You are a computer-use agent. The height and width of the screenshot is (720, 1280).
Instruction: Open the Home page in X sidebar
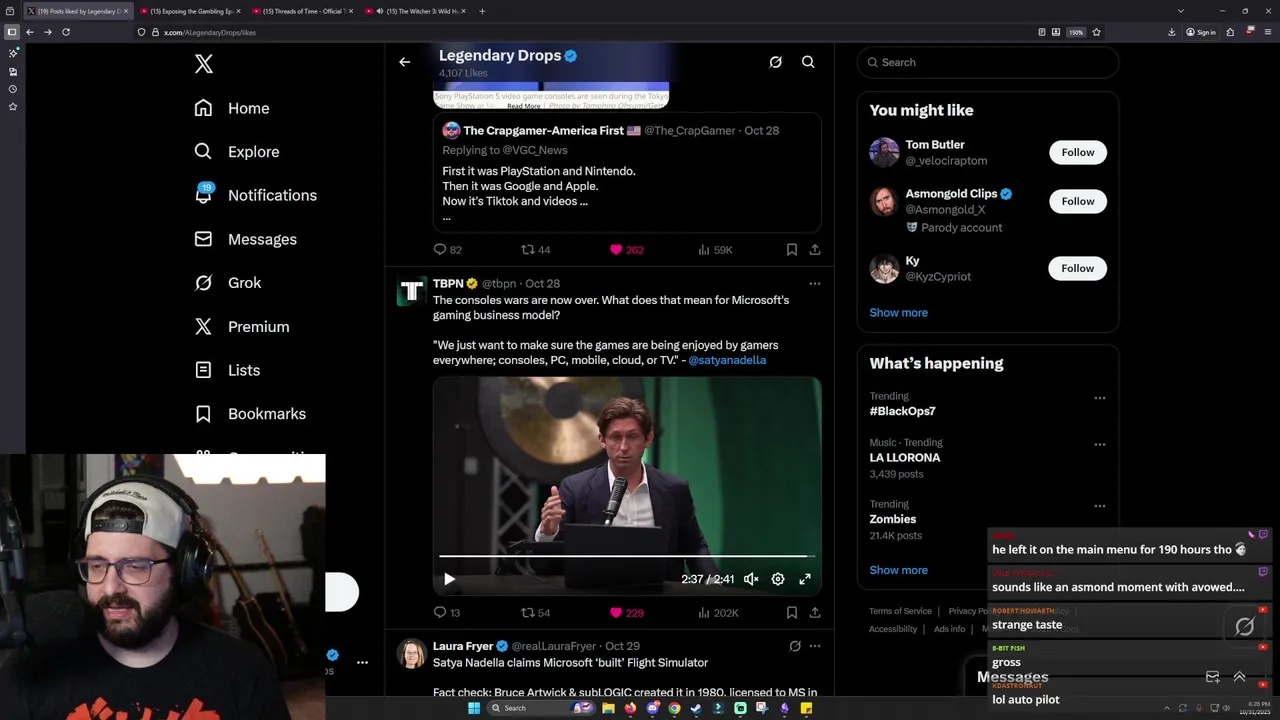[x=232, y=108]
